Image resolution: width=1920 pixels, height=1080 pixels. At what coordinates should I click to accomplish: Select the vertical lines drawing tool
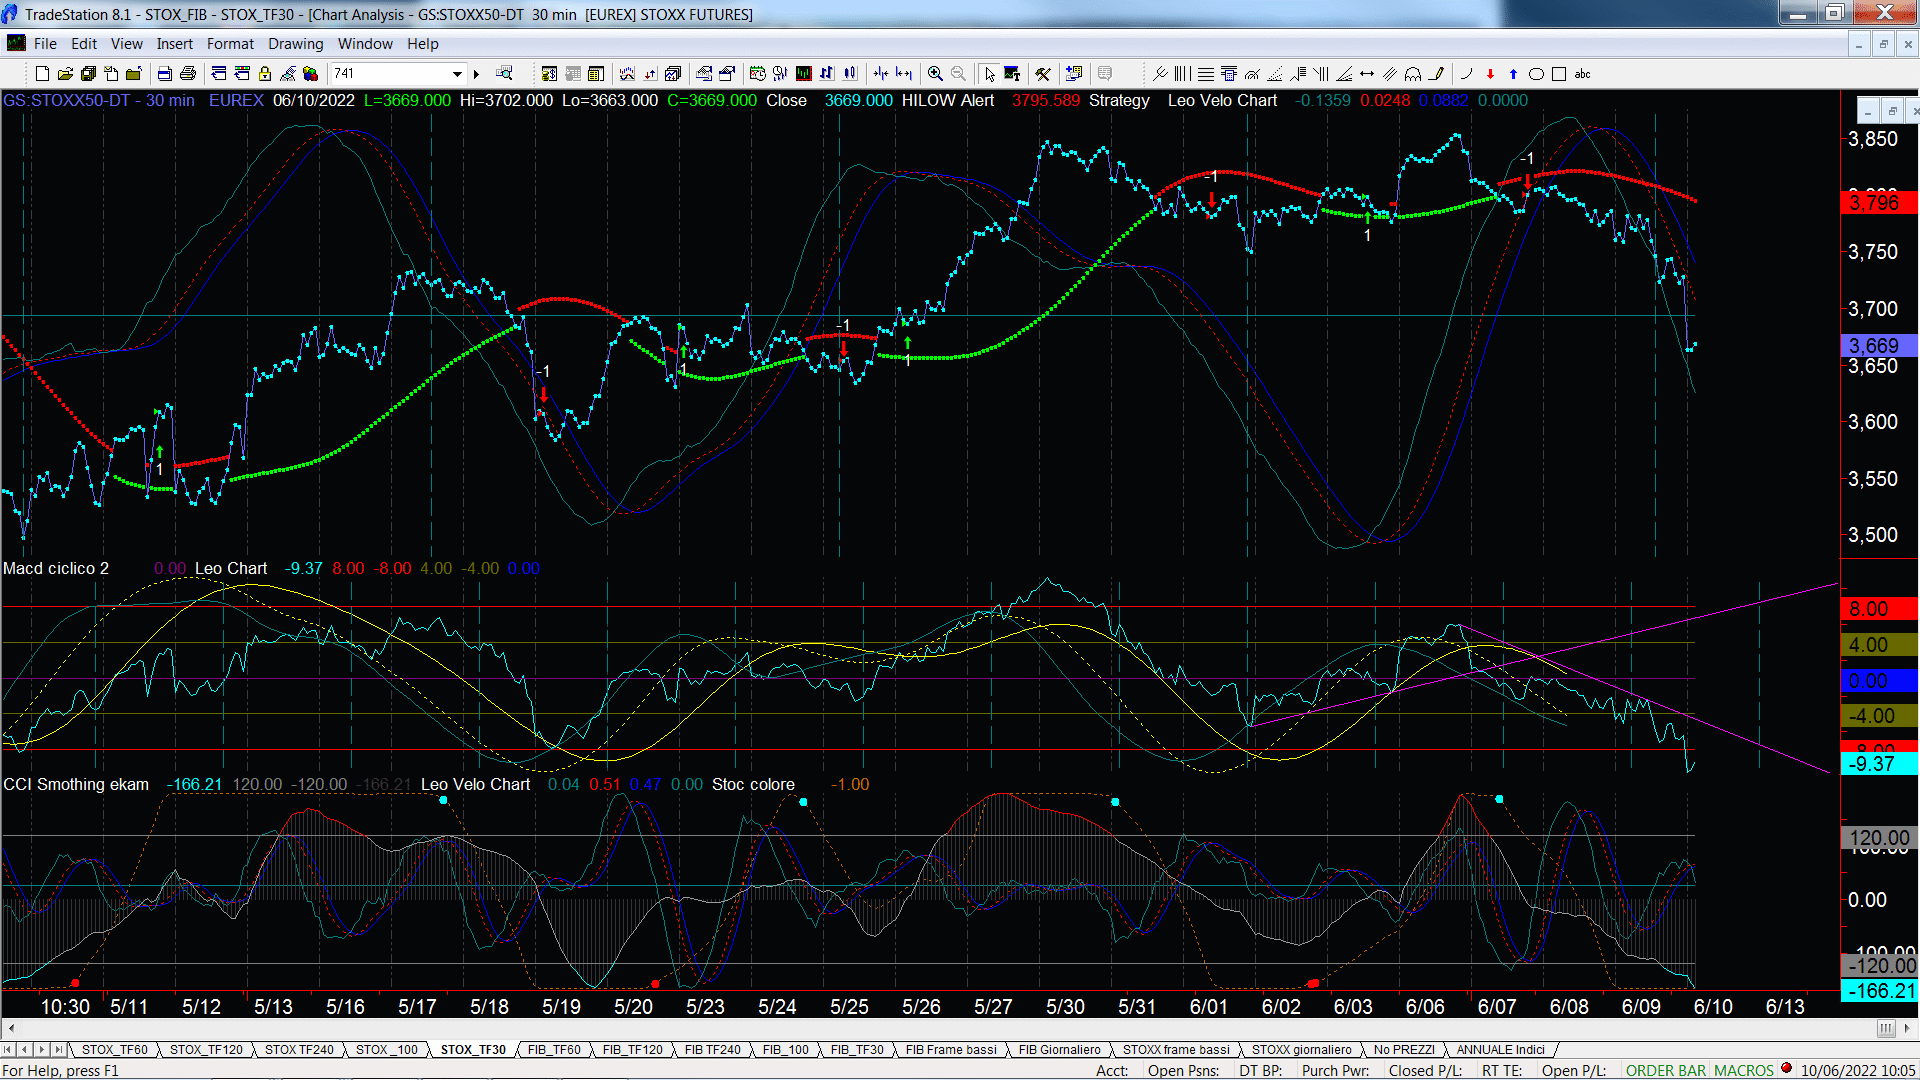(x=1182, y=74)
